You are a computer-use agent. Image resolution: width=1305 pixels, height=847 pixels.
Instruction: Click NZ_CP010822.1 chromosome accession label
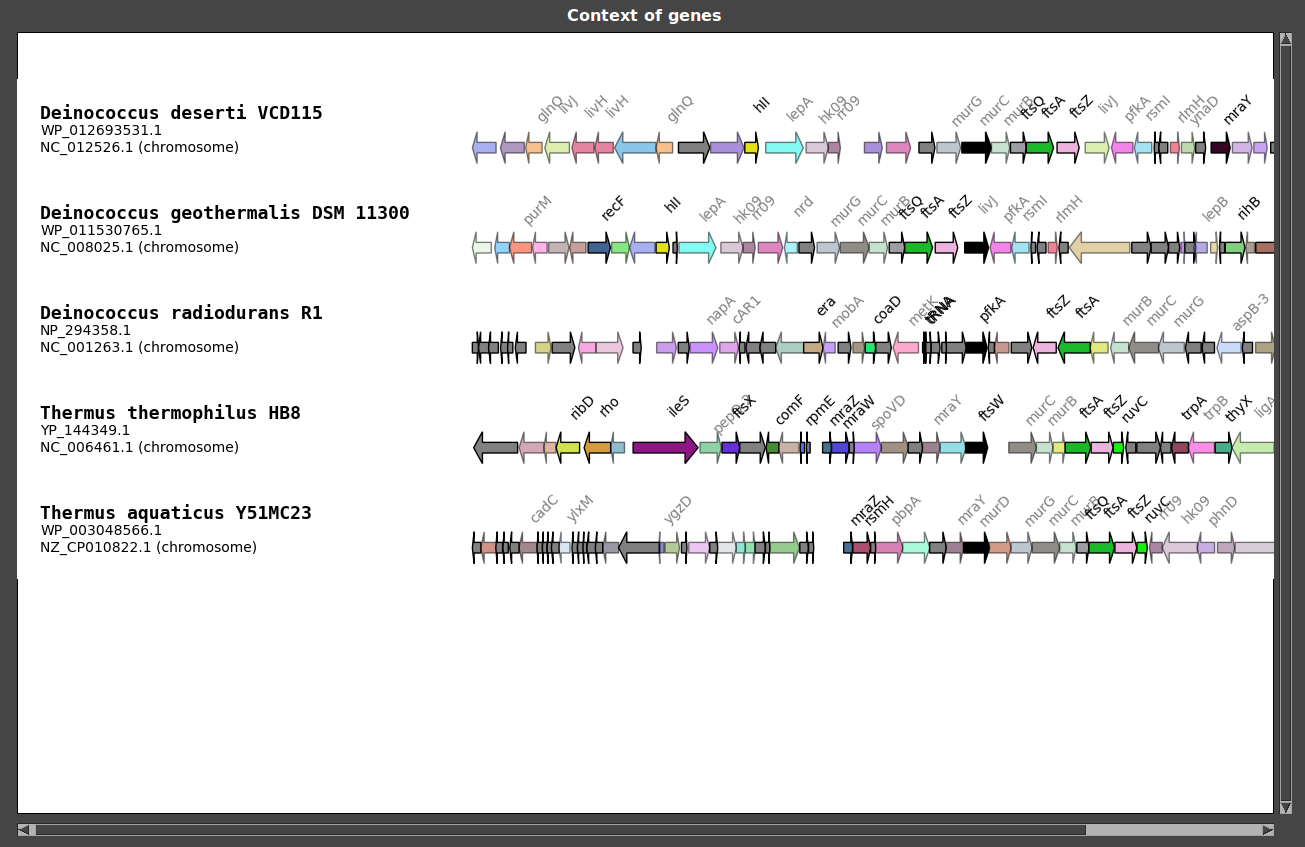point(148,547)
